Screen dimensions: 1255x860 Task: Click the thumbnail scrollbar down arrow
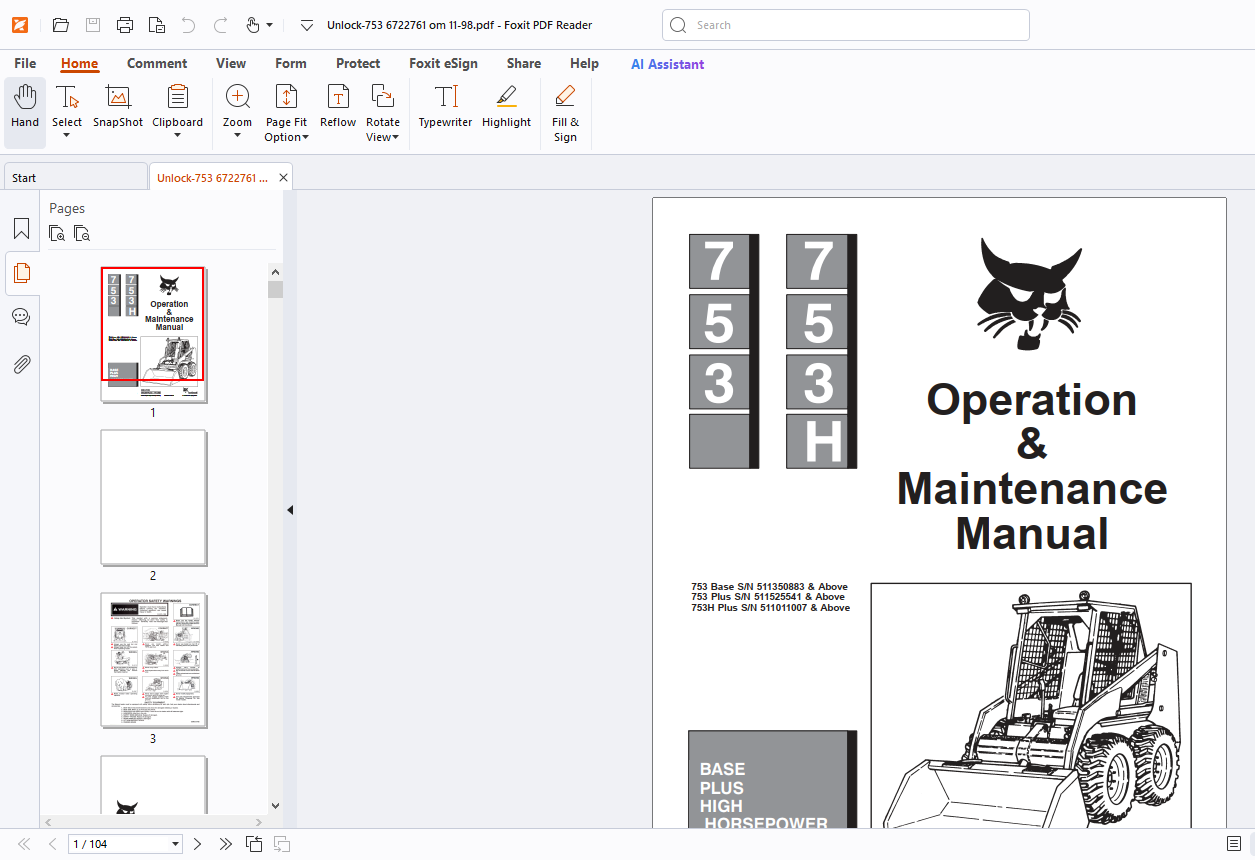pyautogui.click(x=275, y=806)
